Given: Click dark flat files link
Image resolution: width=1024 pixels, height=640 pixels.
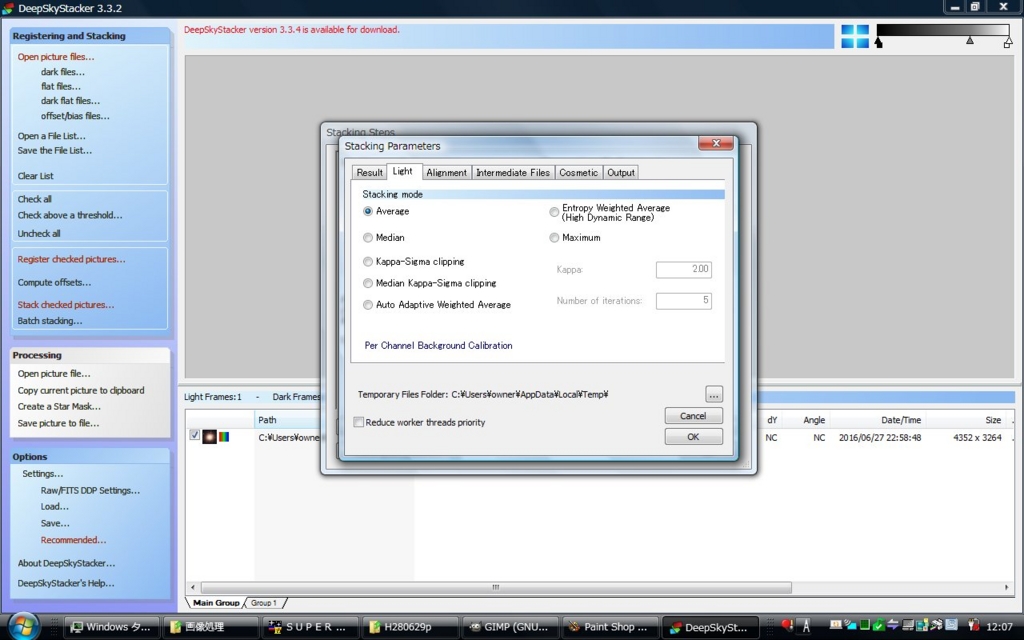Looking at the screenshot, I should coord(71,101).
